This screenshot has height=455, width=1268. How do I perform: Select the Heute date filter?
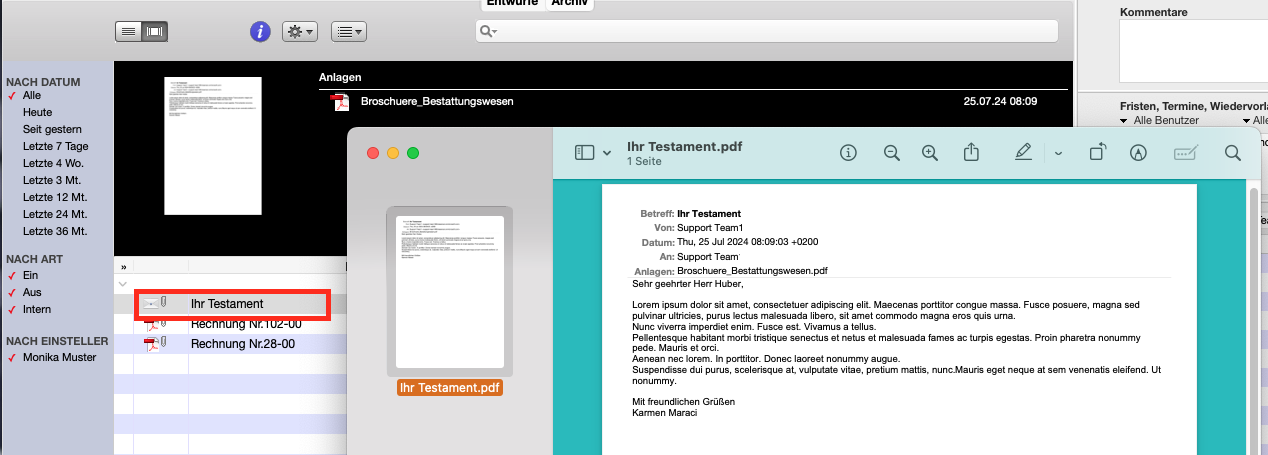point(37,112)
